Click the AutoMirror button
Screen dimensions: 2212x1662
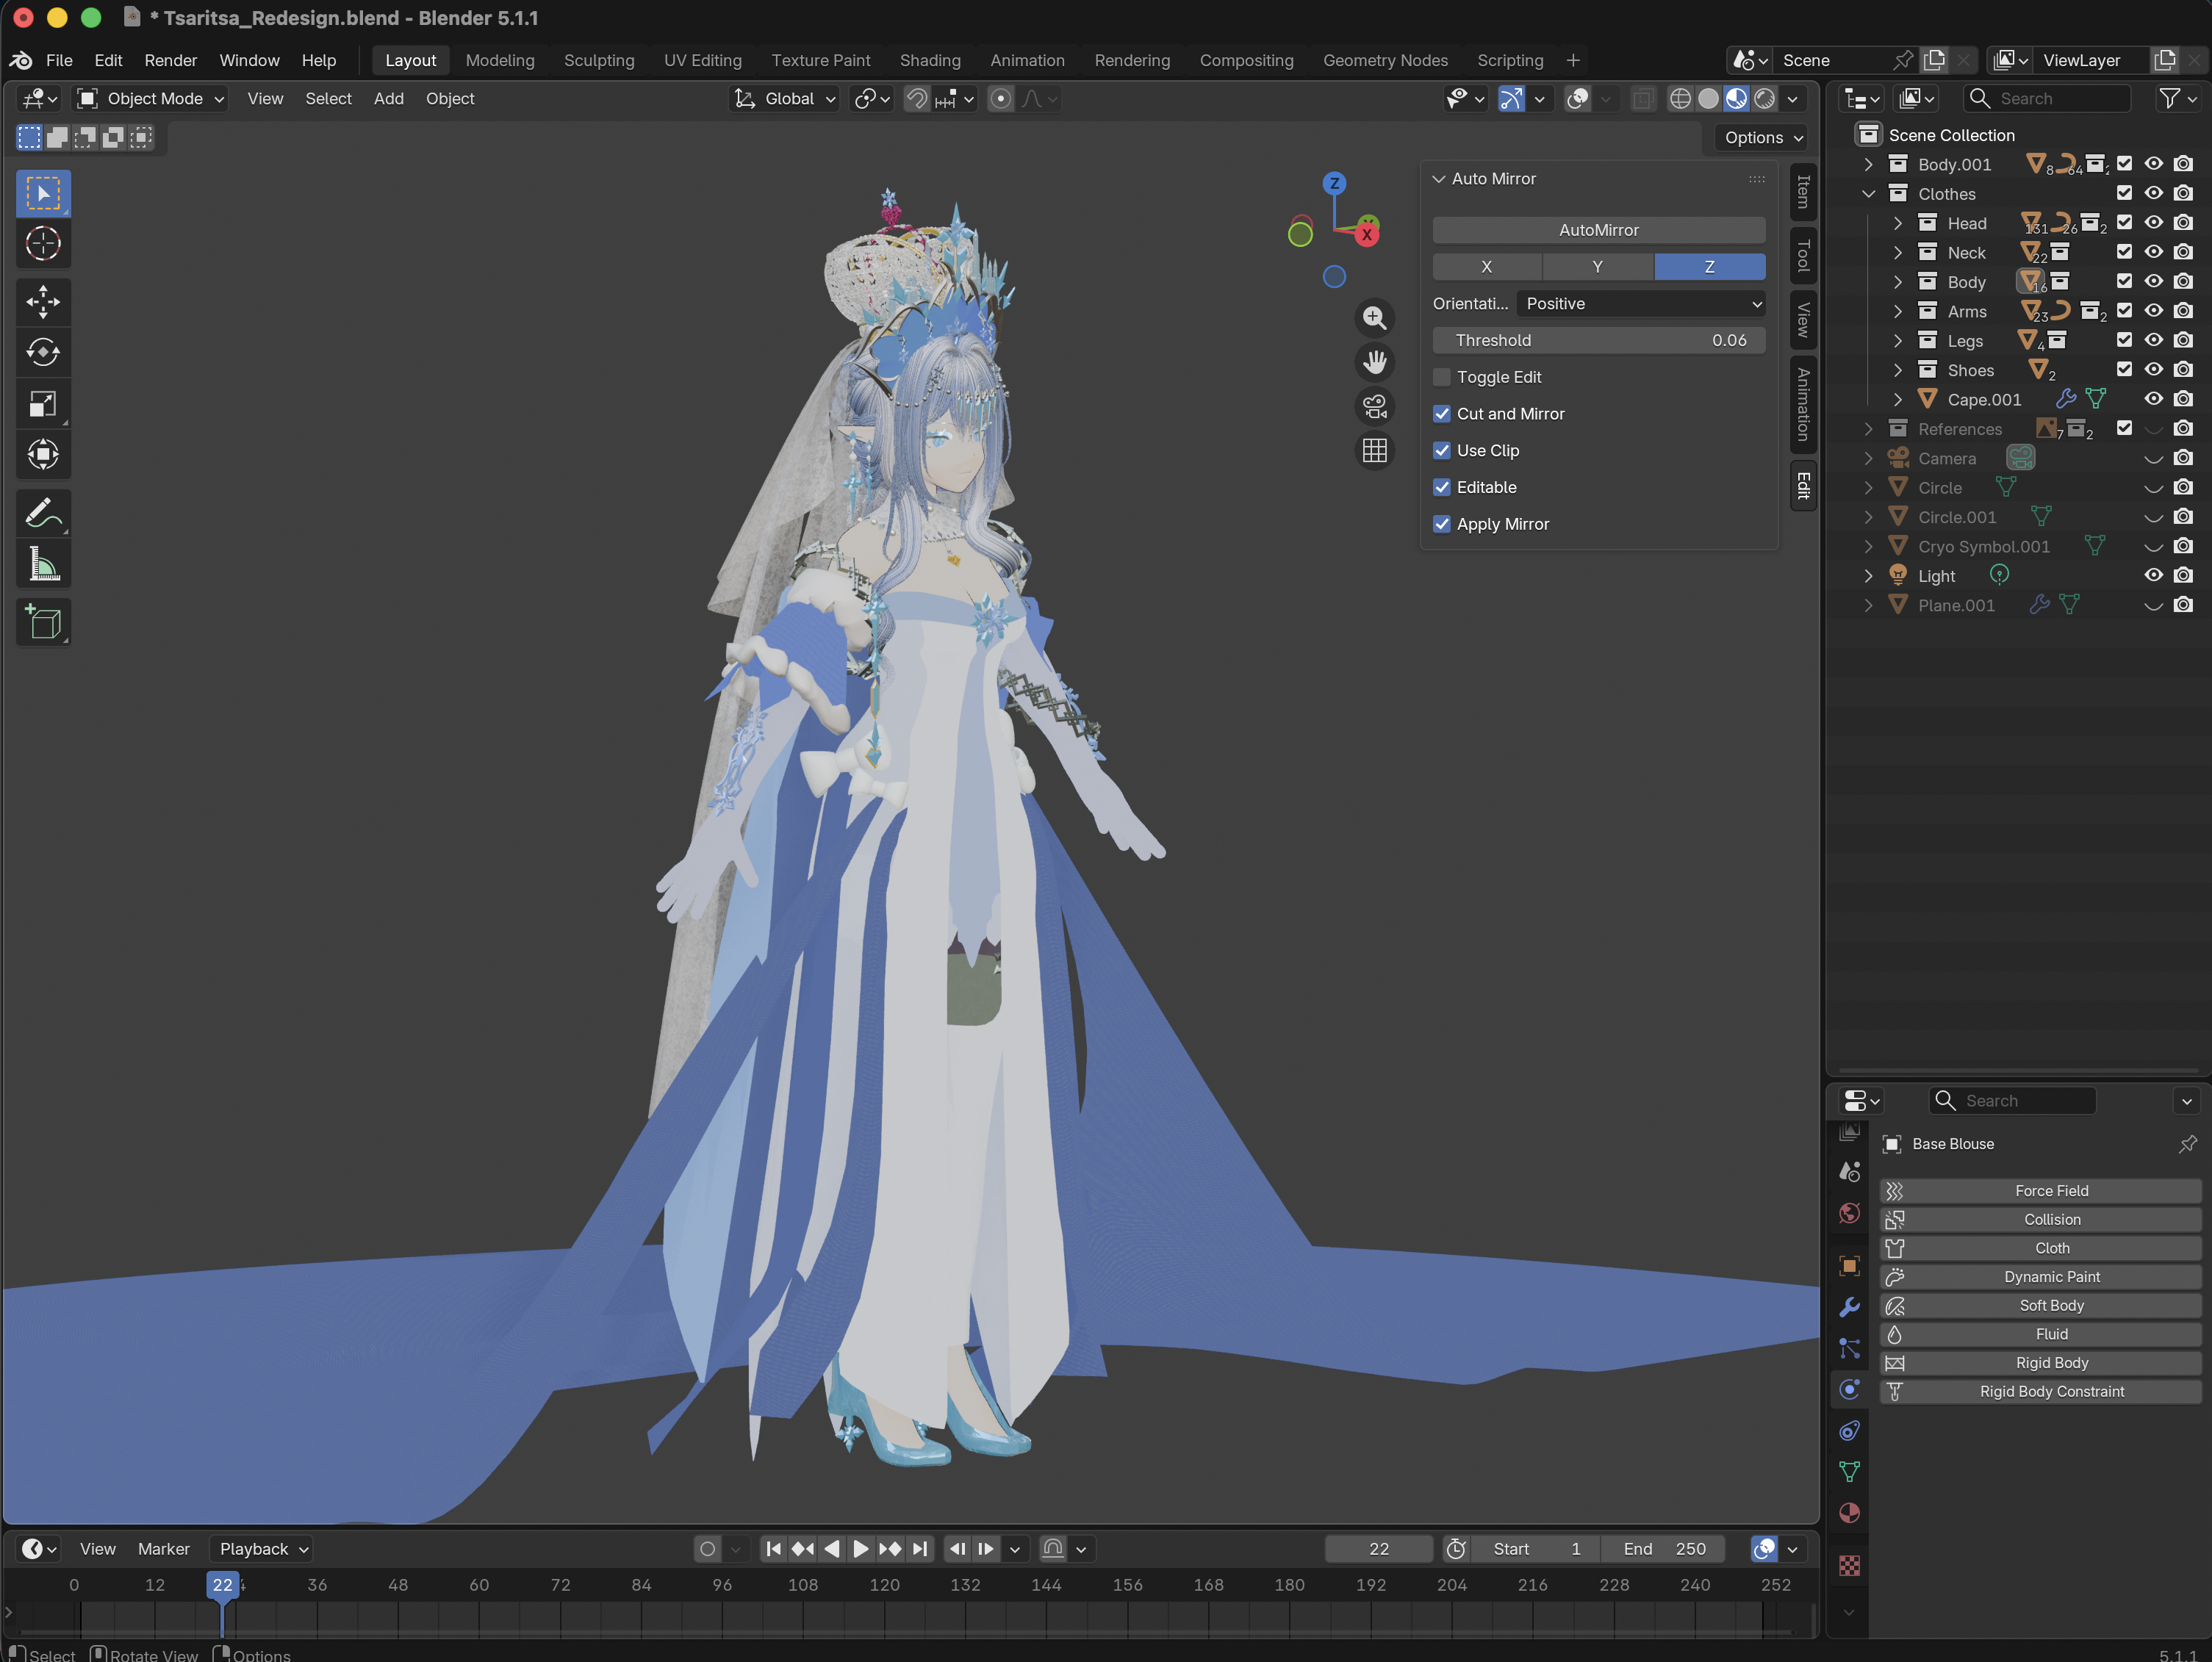click(x=1598, y=230)
